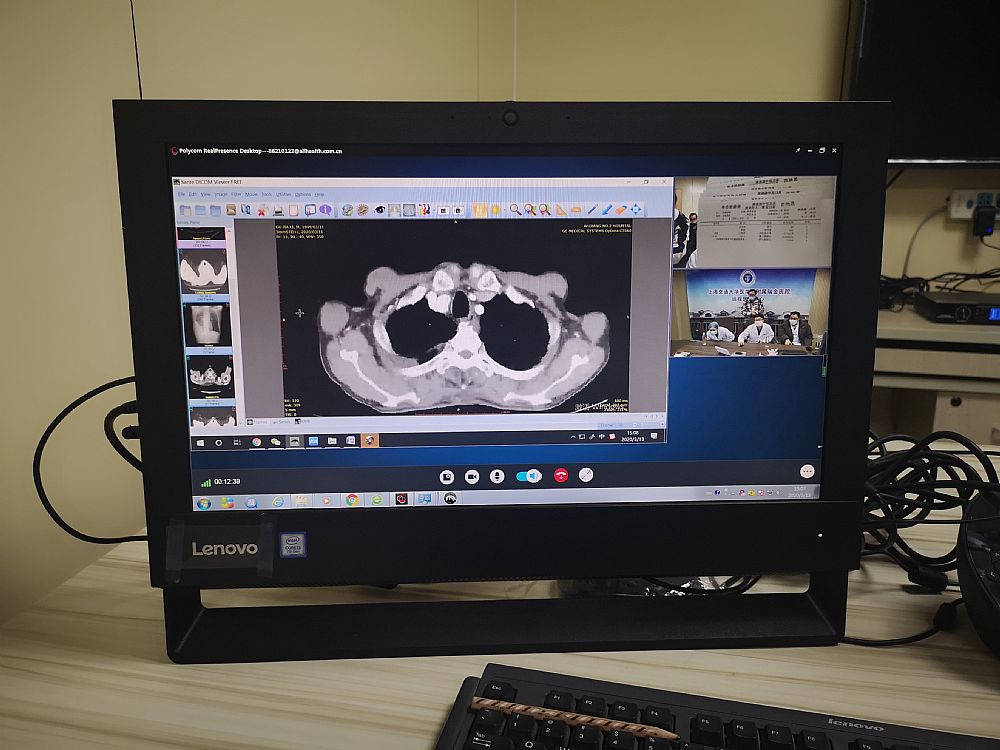Viewport: 1000px width, 750px height.
Task: Open the Options menu
Action: tap(303, 194)
